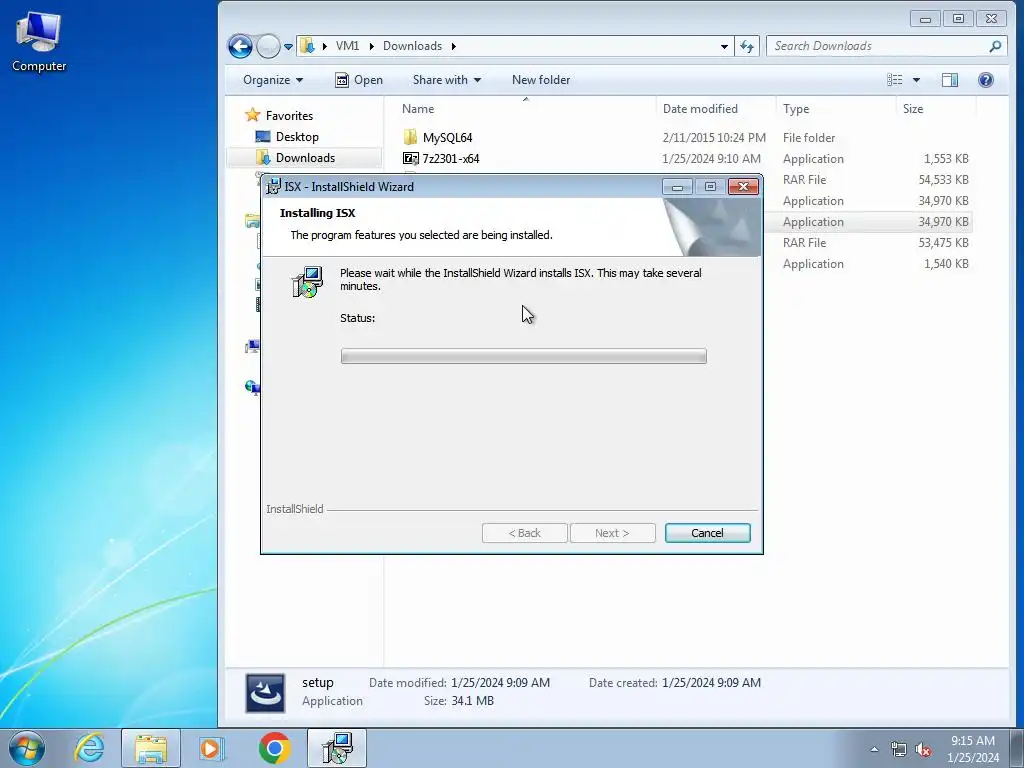This screenshot has width=1024, height=768.
Task: Launch Google Chrome from taskbar
Action: (x=274, y=748)
